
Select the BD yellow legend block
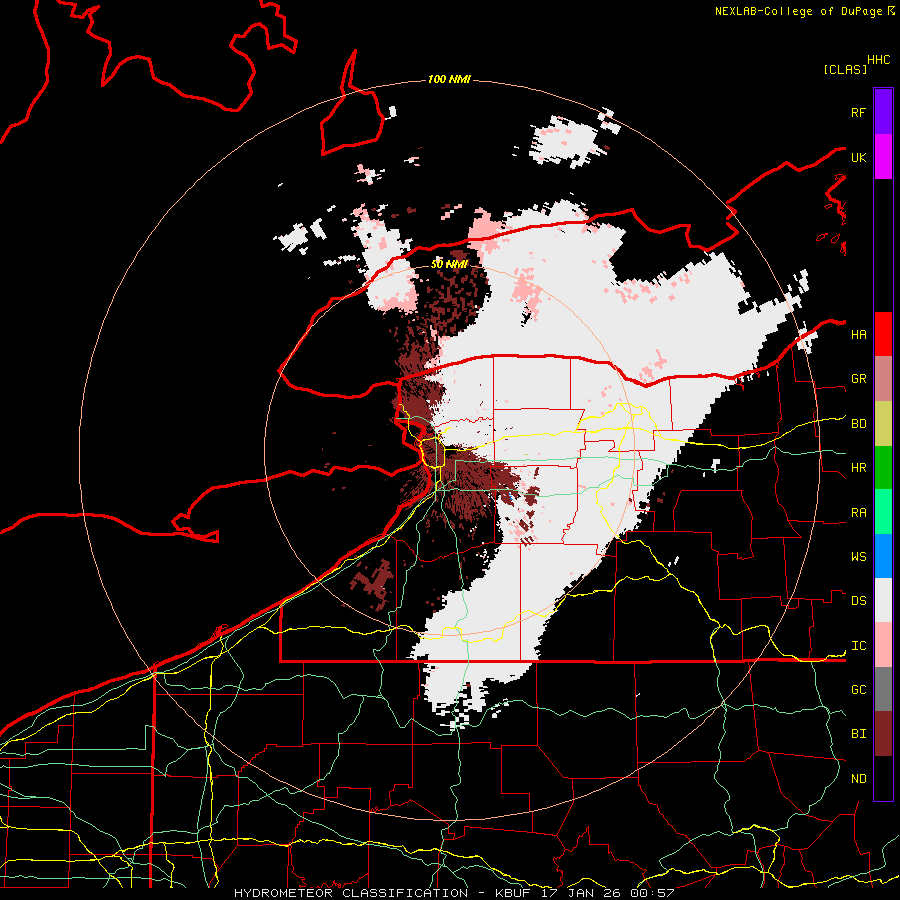pyautogui.click(x=883, y=423)
